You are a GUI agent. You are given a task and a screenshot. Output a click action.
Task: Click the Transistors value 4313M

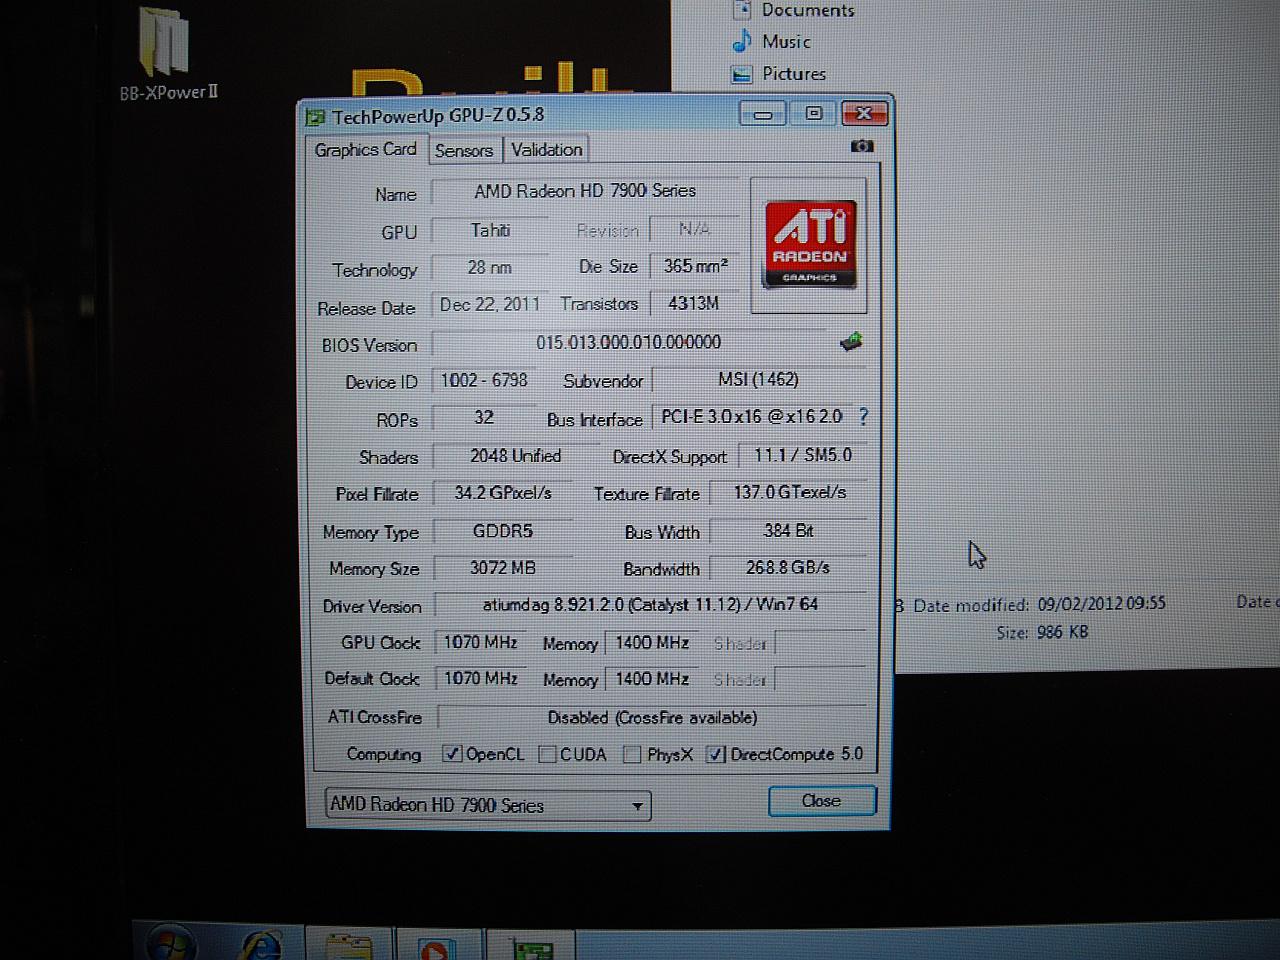[x=695, y=303]
